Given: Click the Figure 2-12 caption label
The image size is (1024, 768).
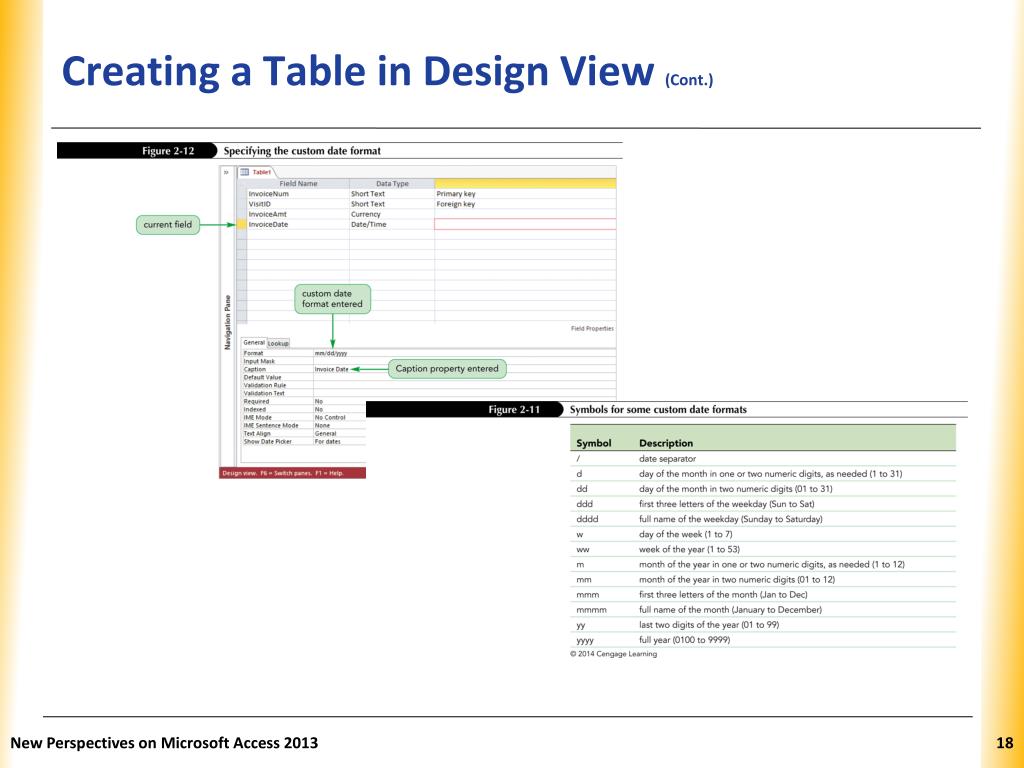Looking at the screenshot, I should (x=168, y=151).
